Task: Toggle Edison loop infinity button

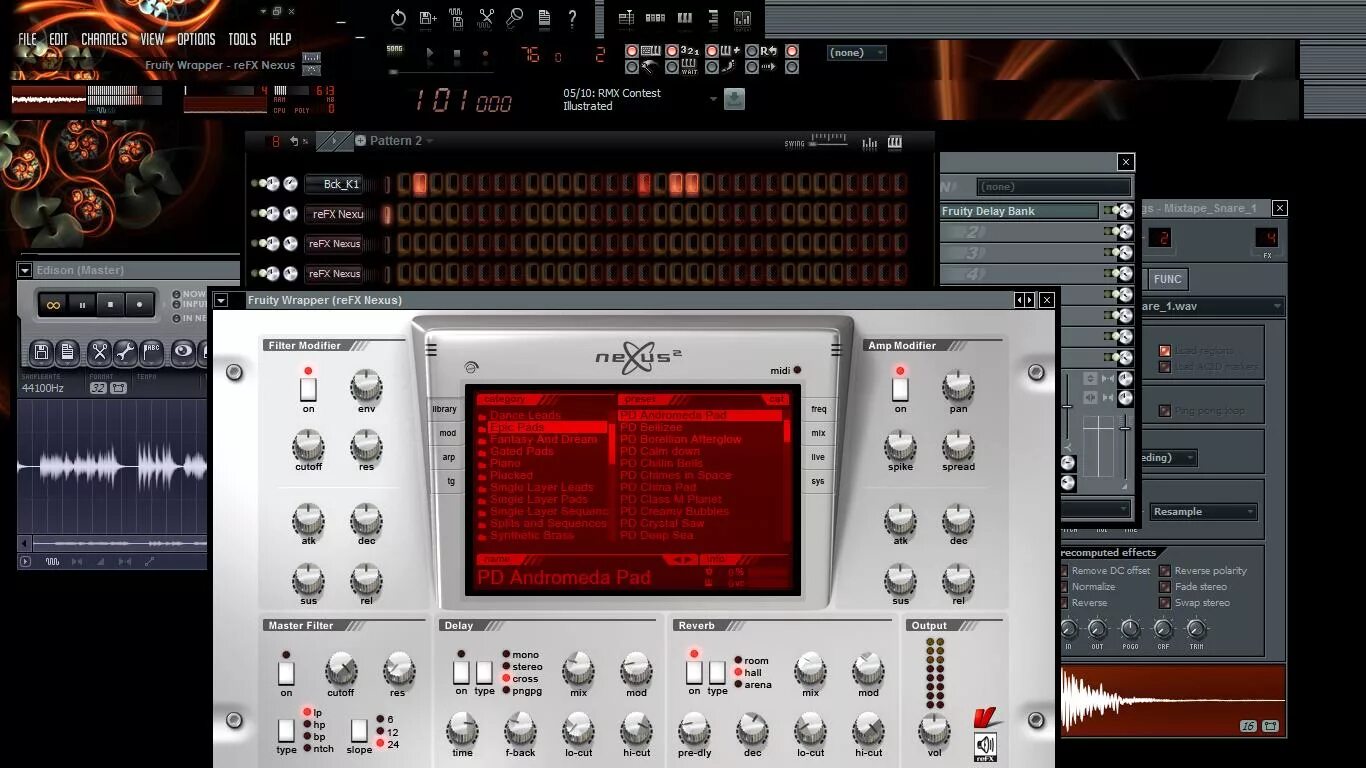Action: 54,304
